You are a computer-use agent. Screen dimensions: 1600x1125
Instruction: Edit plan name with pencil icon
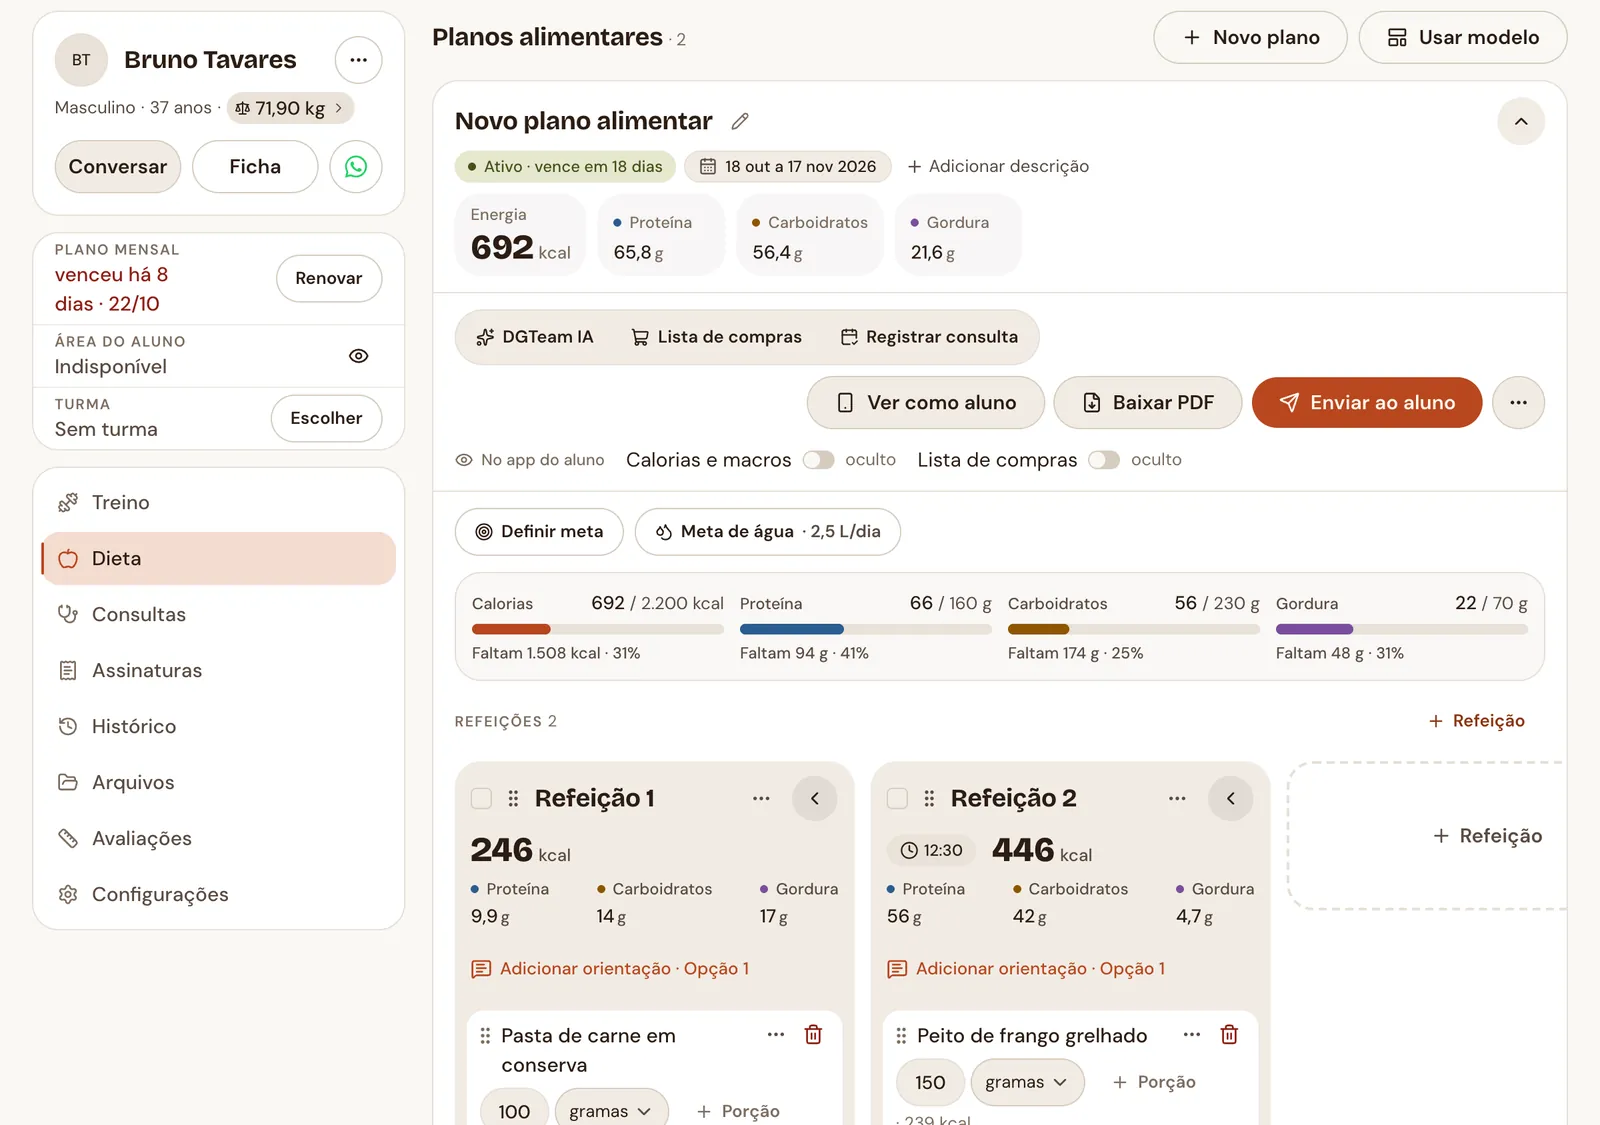pyautogui.click(x=740, y=121)
